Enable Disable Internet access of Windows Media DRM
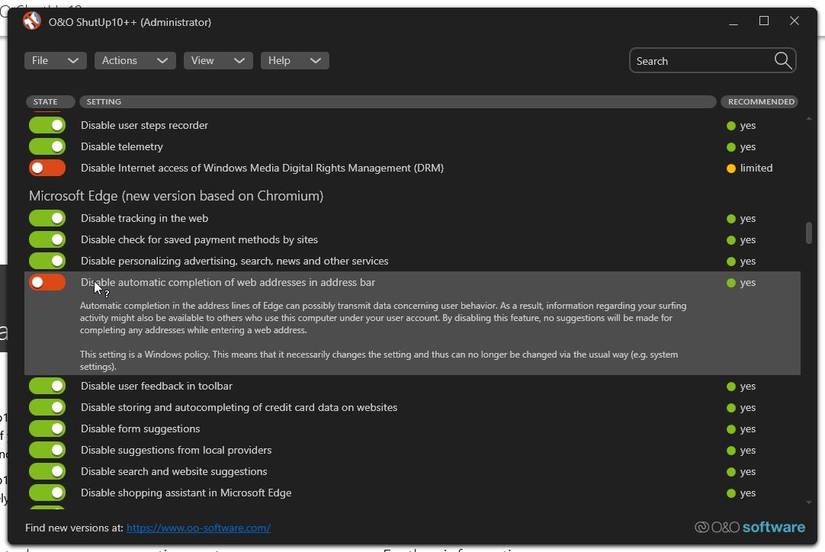The height and width of the screenshot is (552, 825). pos(47,168)
